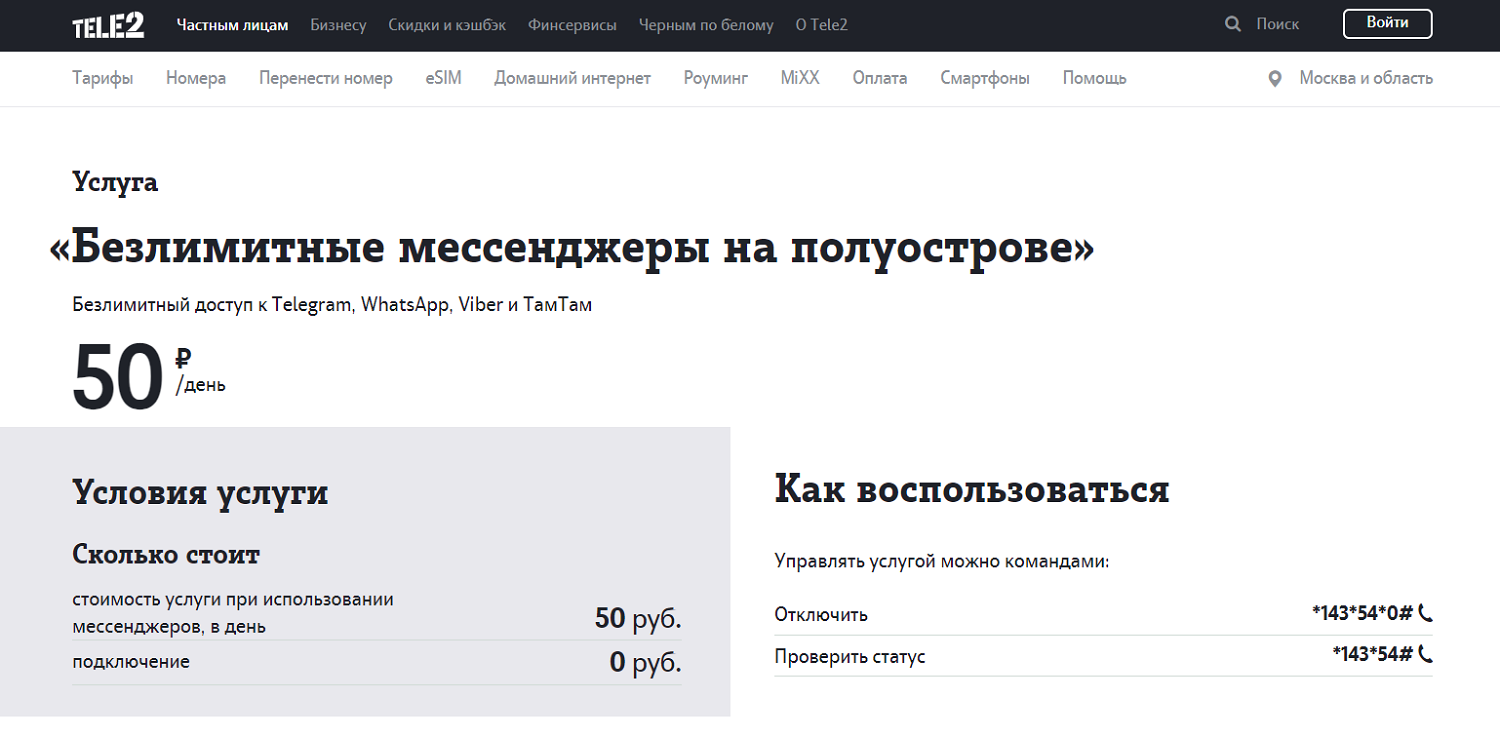Screen dimensions: 1500x737
Task: Open Домашний интернет section
Action: [572, 78]
